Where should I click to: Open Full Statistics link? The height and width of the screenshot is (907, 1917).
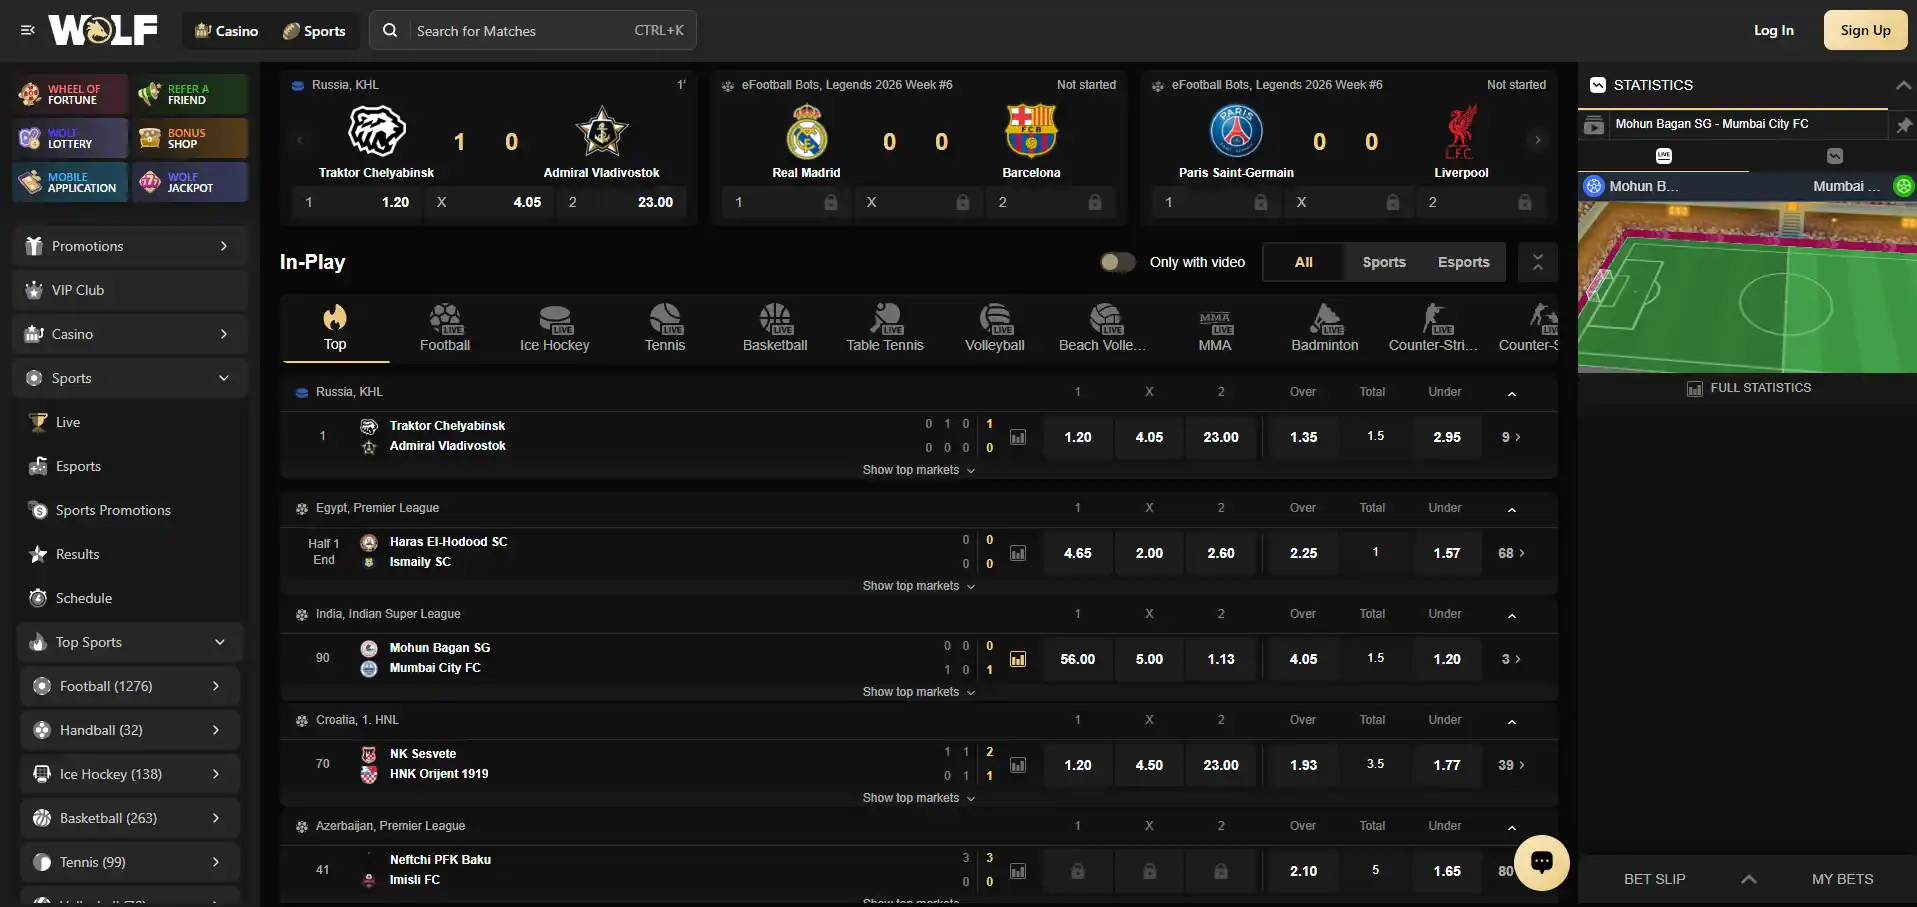[x=1748, y=388]
